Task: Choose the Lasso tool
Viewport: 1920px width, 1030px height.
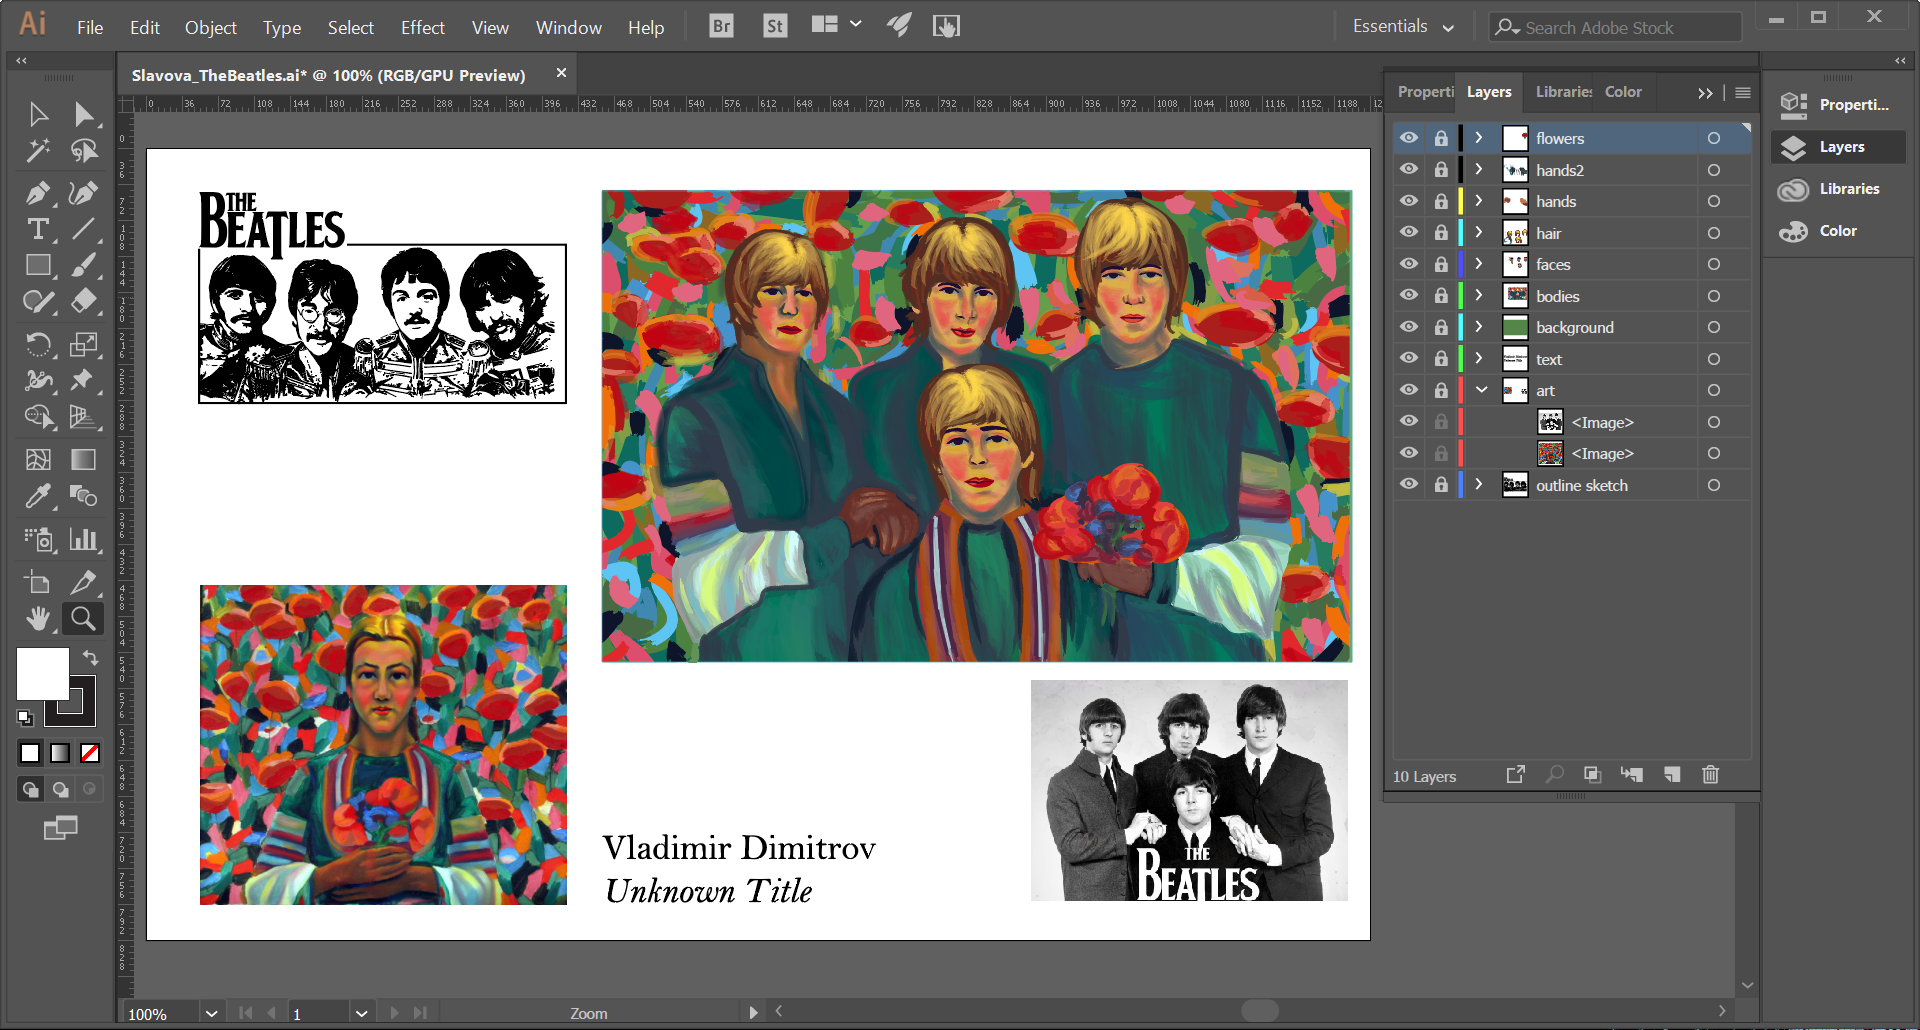Action: click(x=84, y=151)
